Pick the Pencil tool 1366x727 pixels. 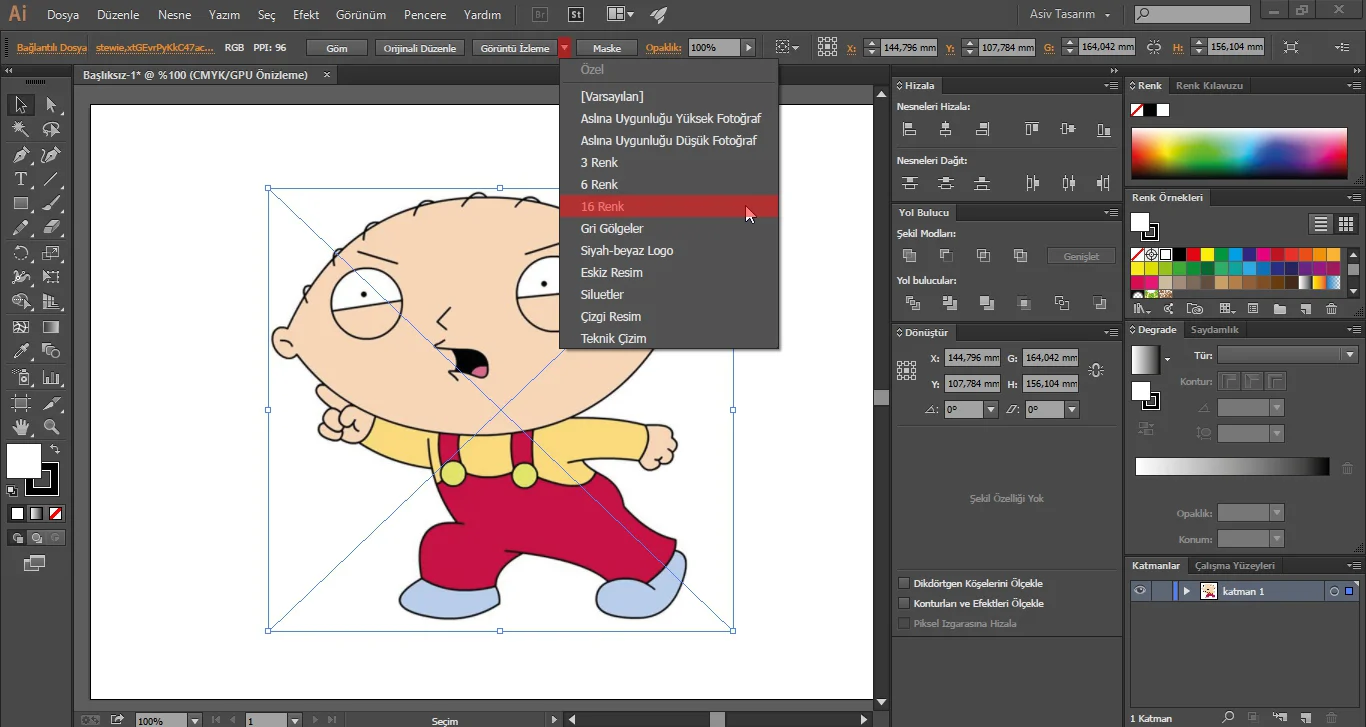click(20, 228)
